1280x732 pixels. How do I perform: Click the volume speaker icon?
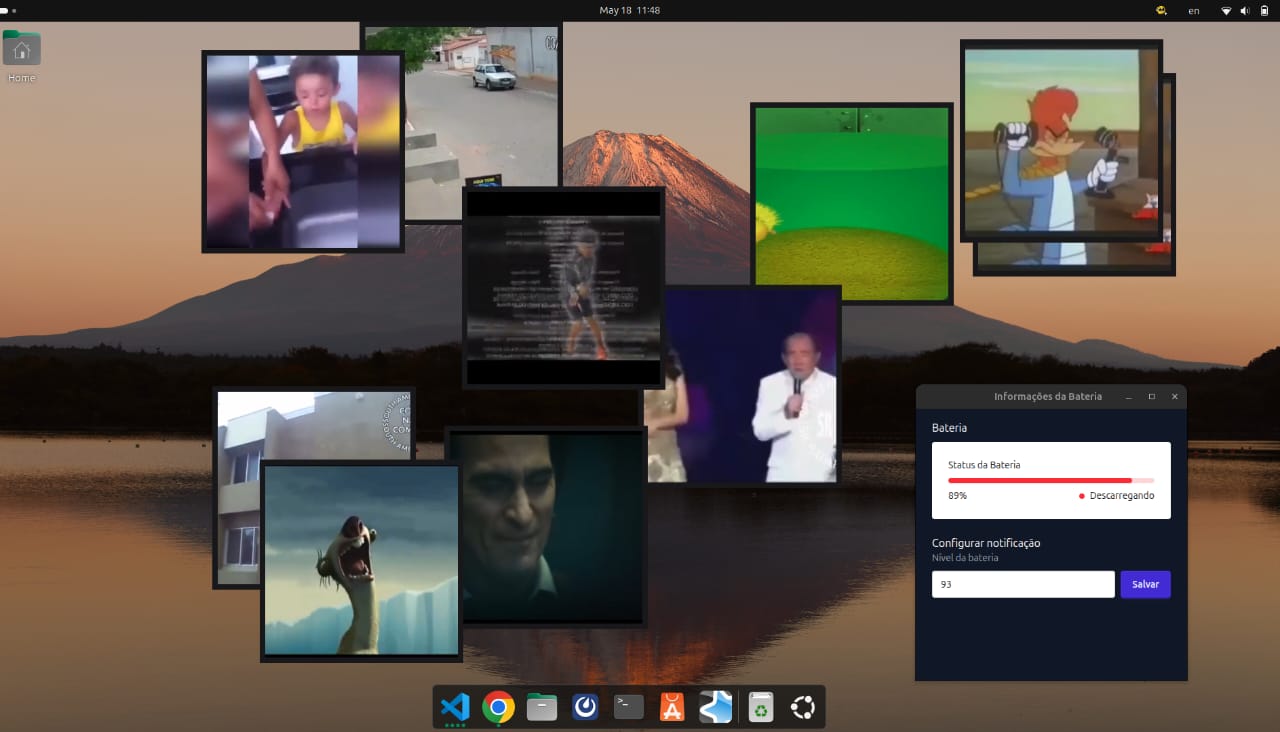click(1245, 10)
